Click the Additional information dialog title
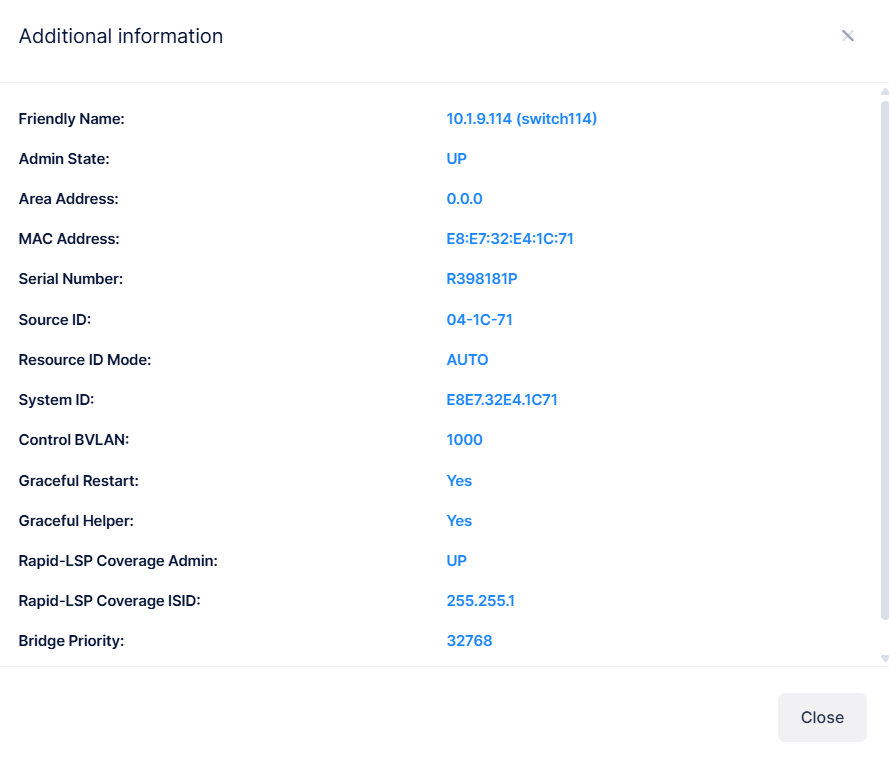This screenshot has height=765, width=889. coord(121,36)
